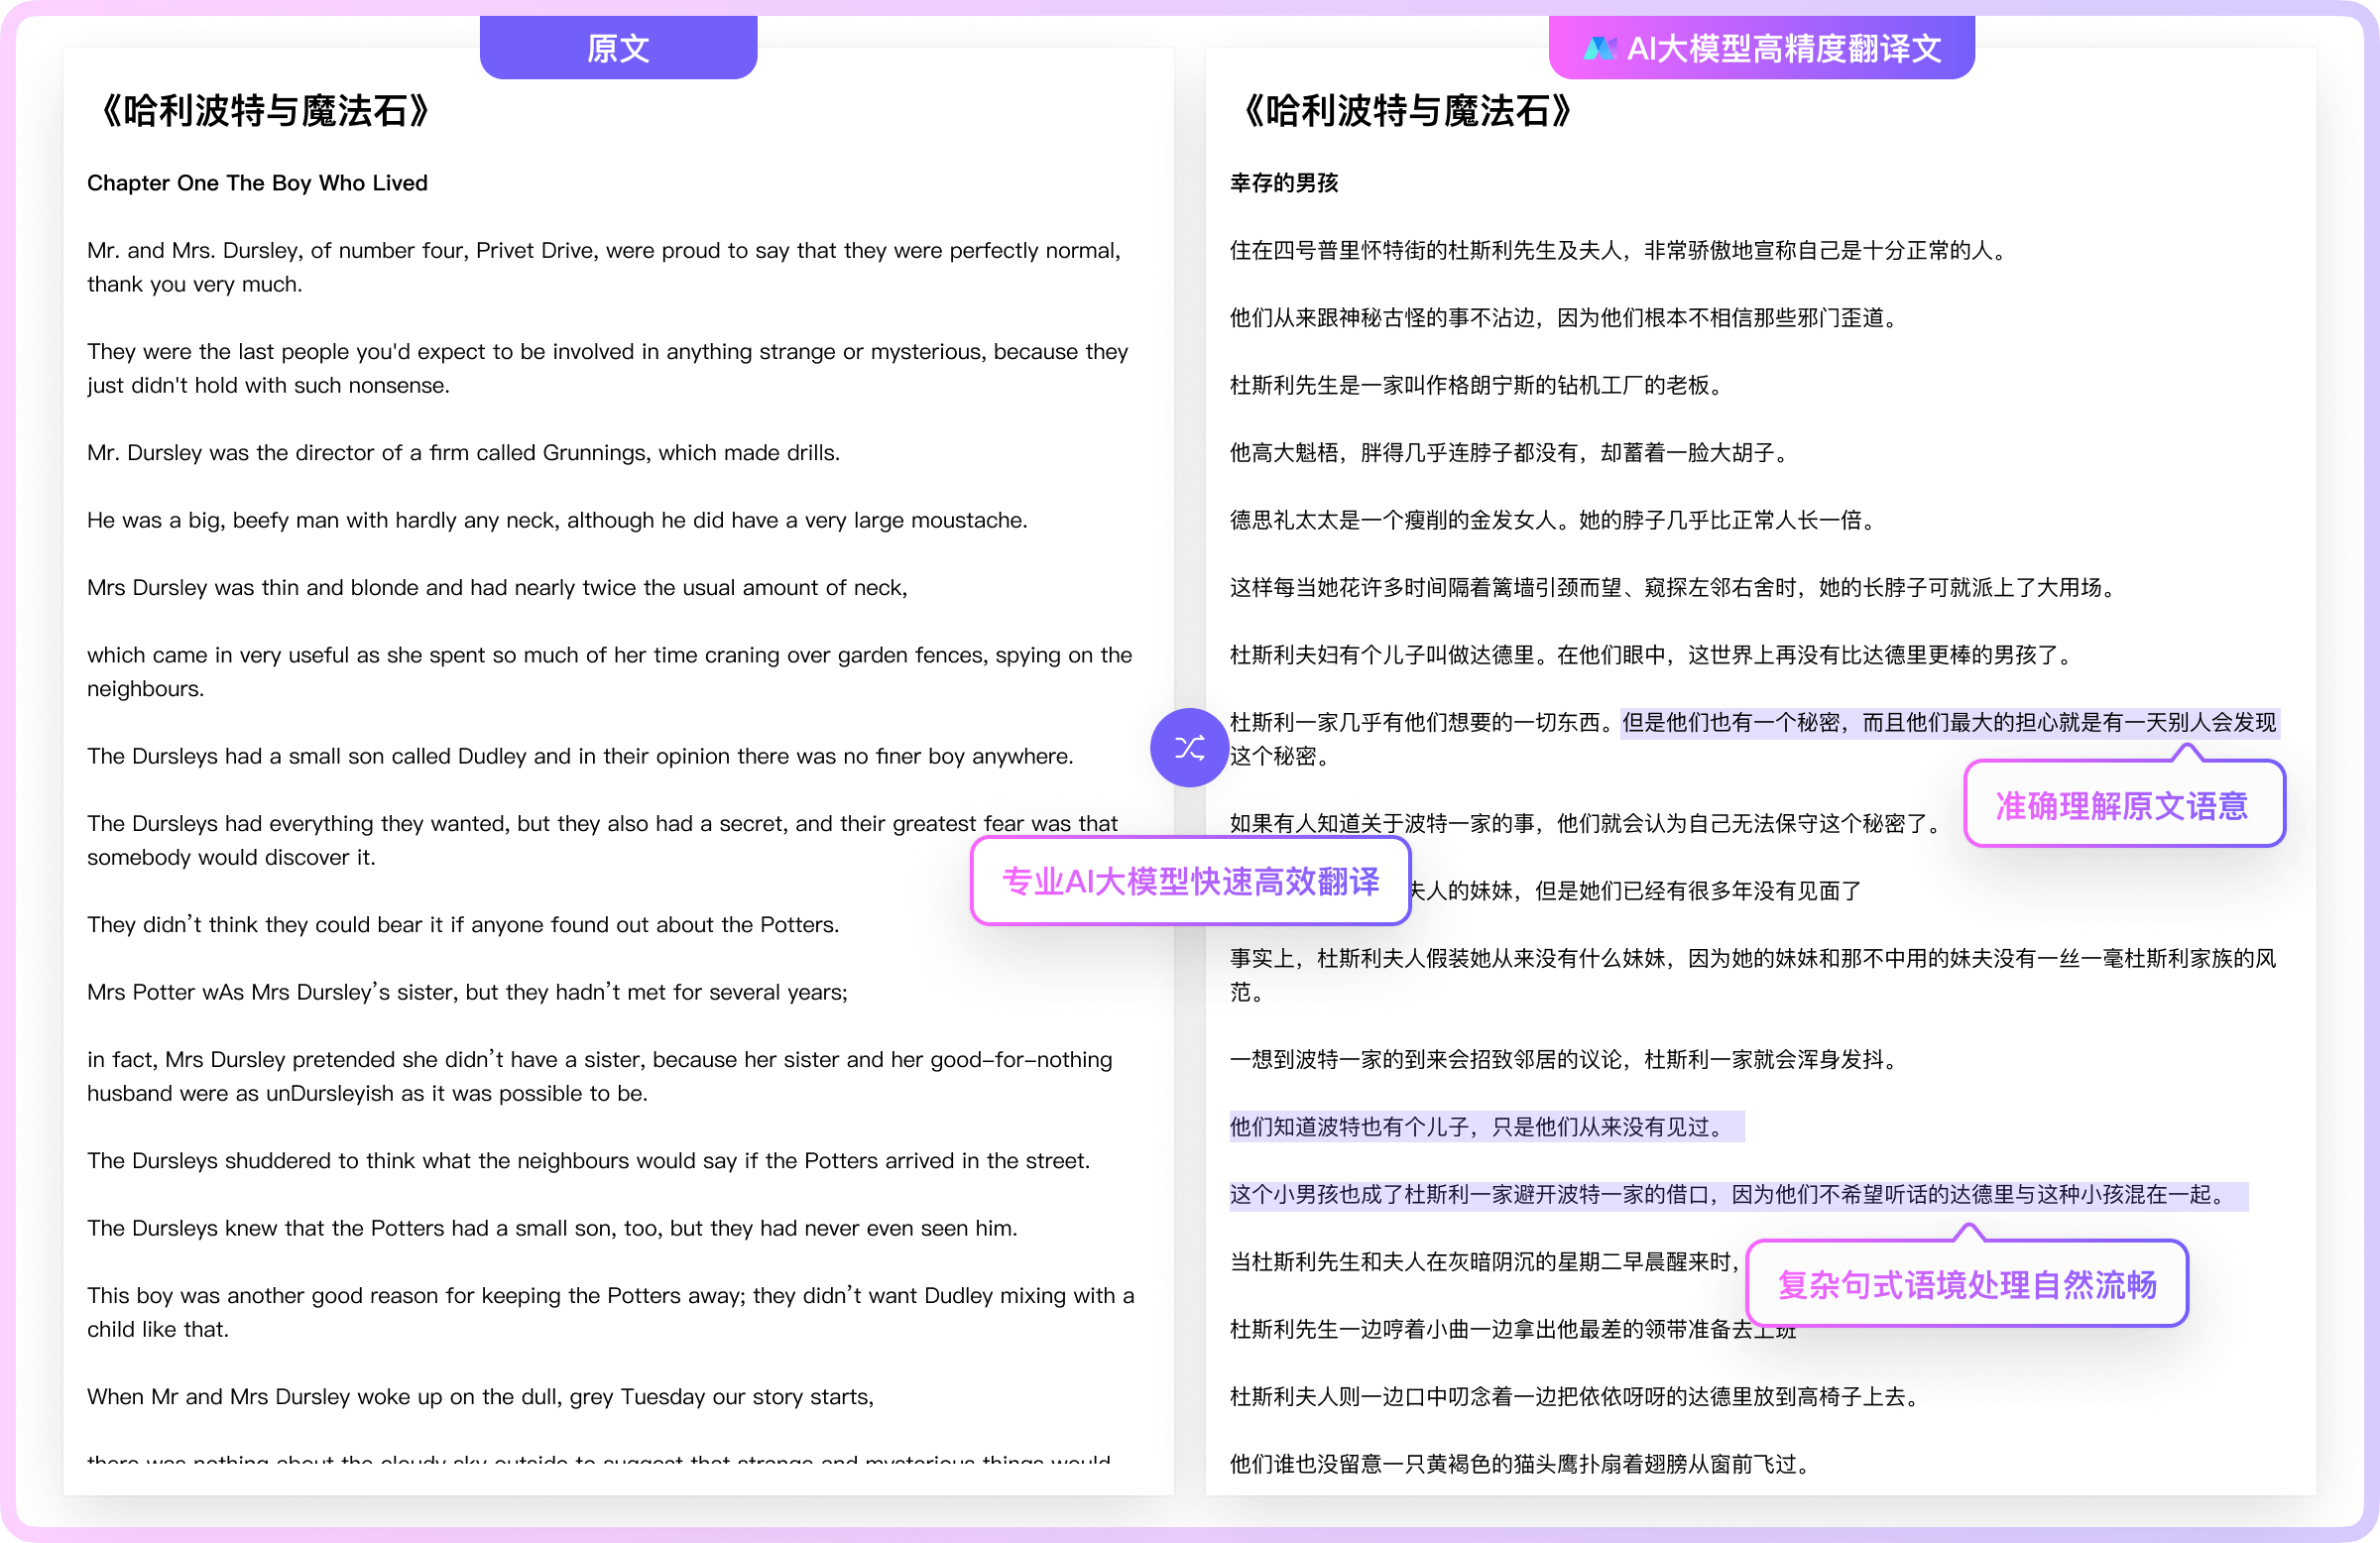Click sentence 'Mrs Potter wAs Mrs Dursley's sister'
This screenshot has width=2380, height=1543.
click(x=467, y=992)
